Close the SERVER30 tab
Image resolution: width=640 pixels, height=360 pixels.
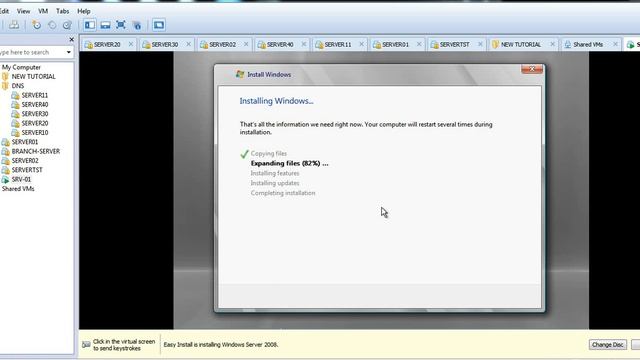click(188, 44)
